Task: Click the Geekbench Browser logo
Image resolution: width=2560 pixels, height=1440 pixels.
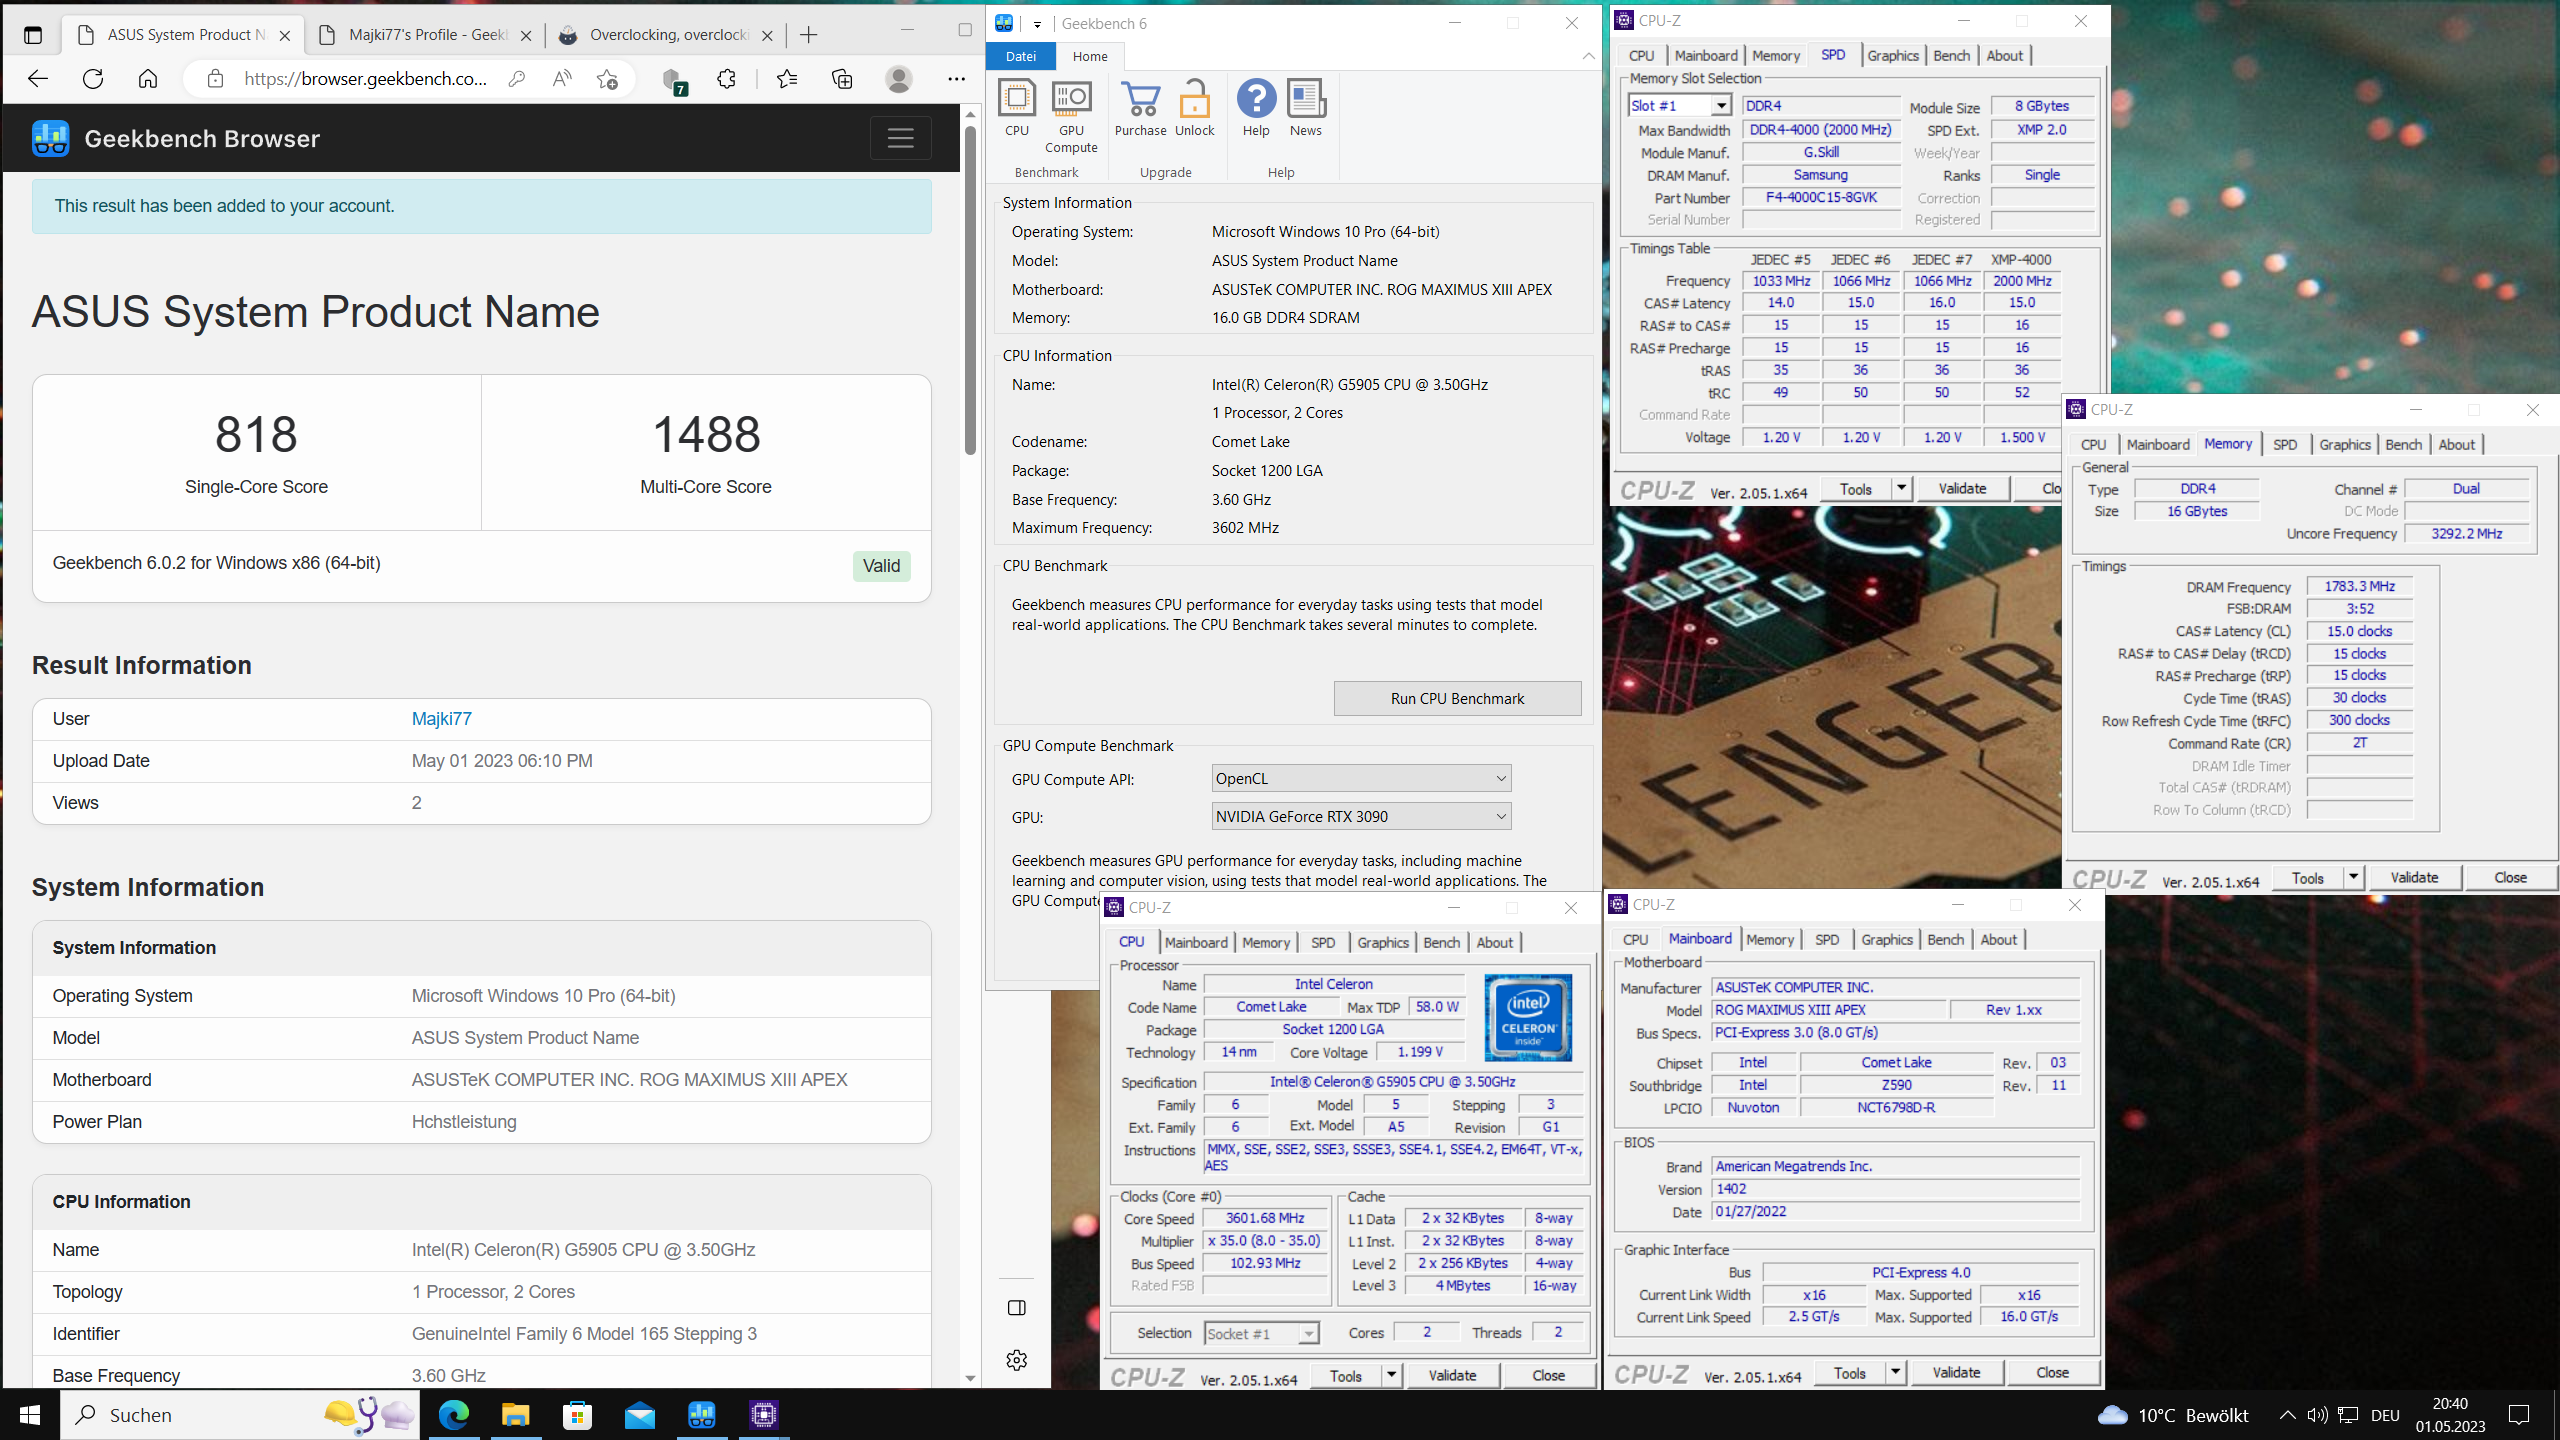Action: pos(51,138)
